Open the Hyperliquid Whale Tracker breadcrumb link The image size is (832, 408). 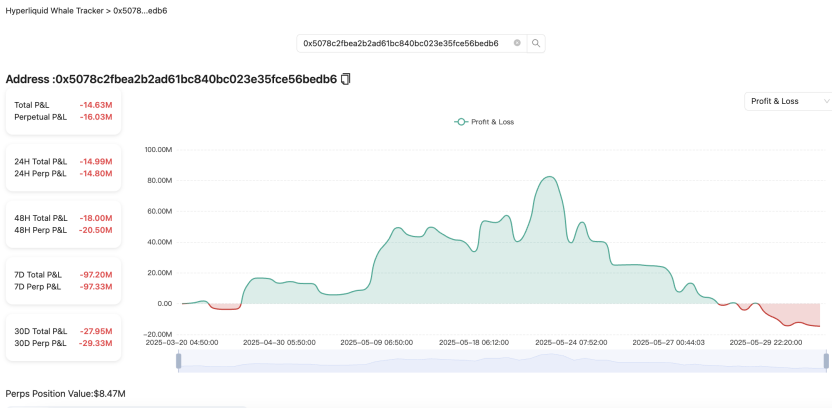click(x=54, y=11)
